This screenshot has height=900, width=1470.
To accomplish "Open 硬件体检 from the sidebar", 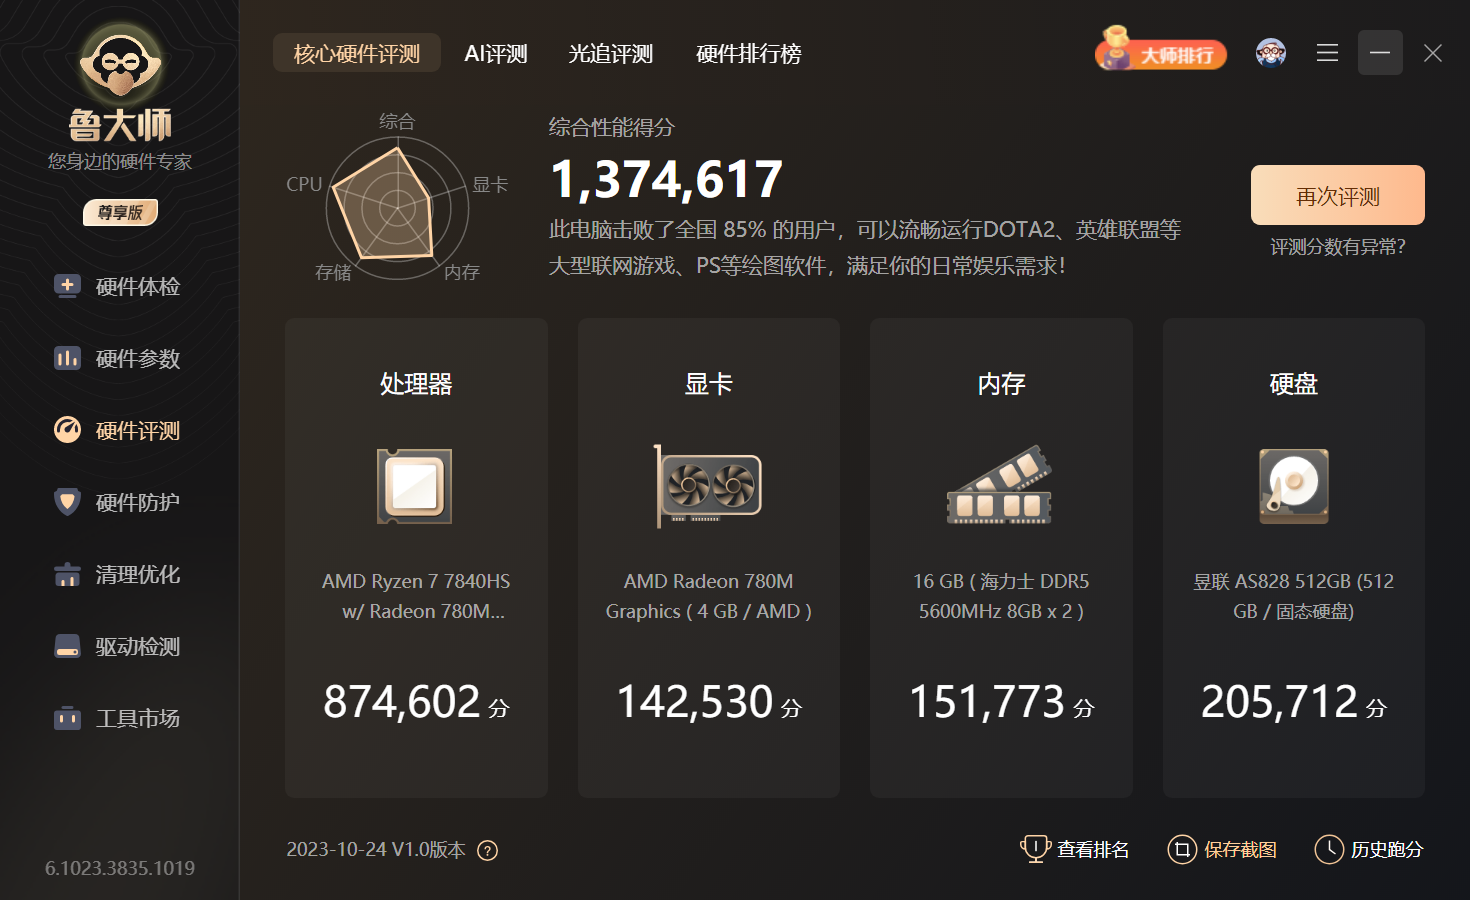I will [x=138, y=287].
